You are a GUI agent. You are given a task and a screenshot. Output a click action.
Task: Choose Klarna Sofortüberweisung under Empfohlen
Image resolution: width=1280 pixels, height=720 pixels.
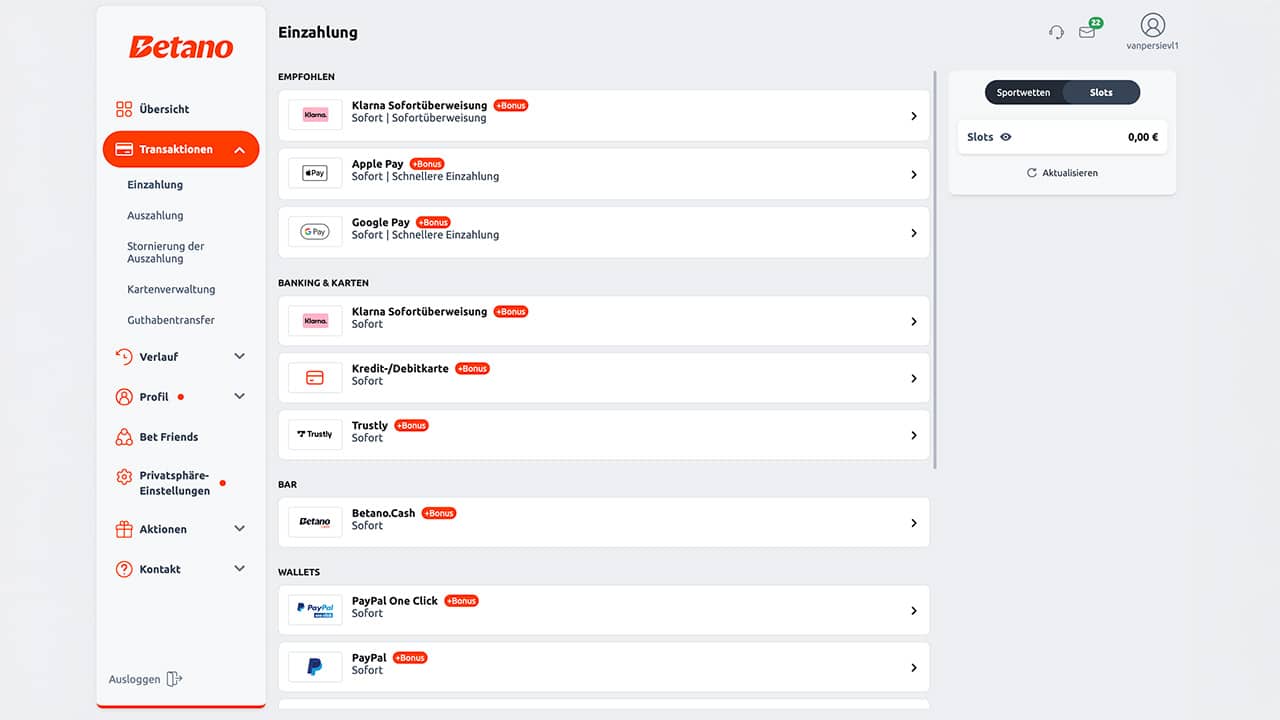(x=604, y=115)
